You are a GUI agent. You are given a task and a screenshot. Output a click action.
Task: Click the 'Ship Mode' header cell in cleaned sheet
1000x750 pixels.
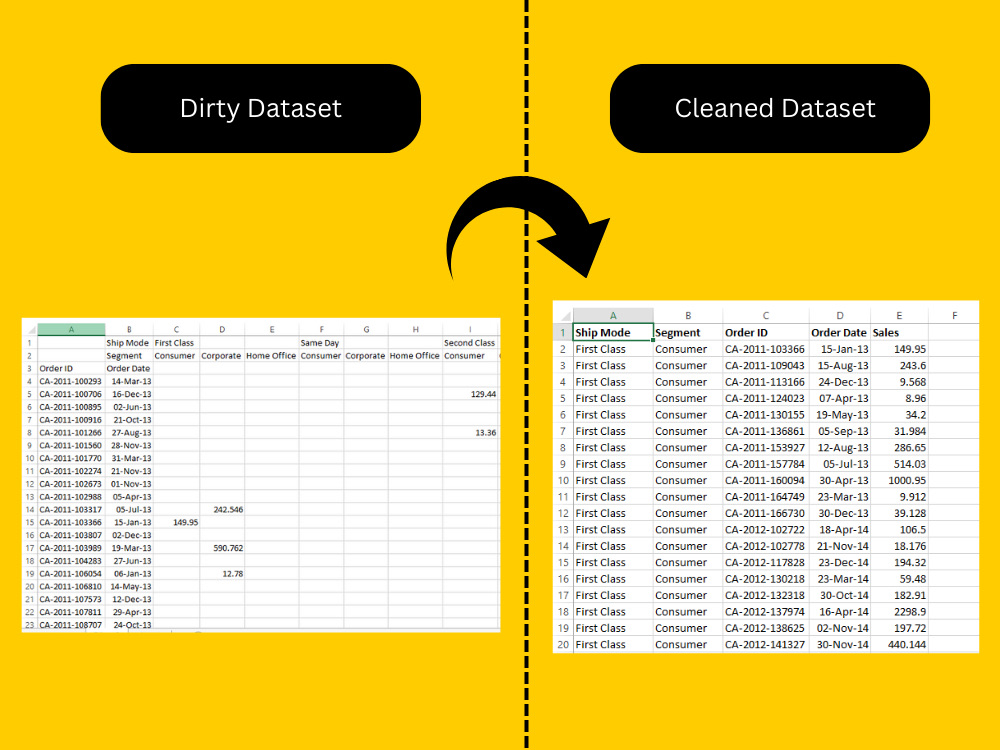coord(613,332)
